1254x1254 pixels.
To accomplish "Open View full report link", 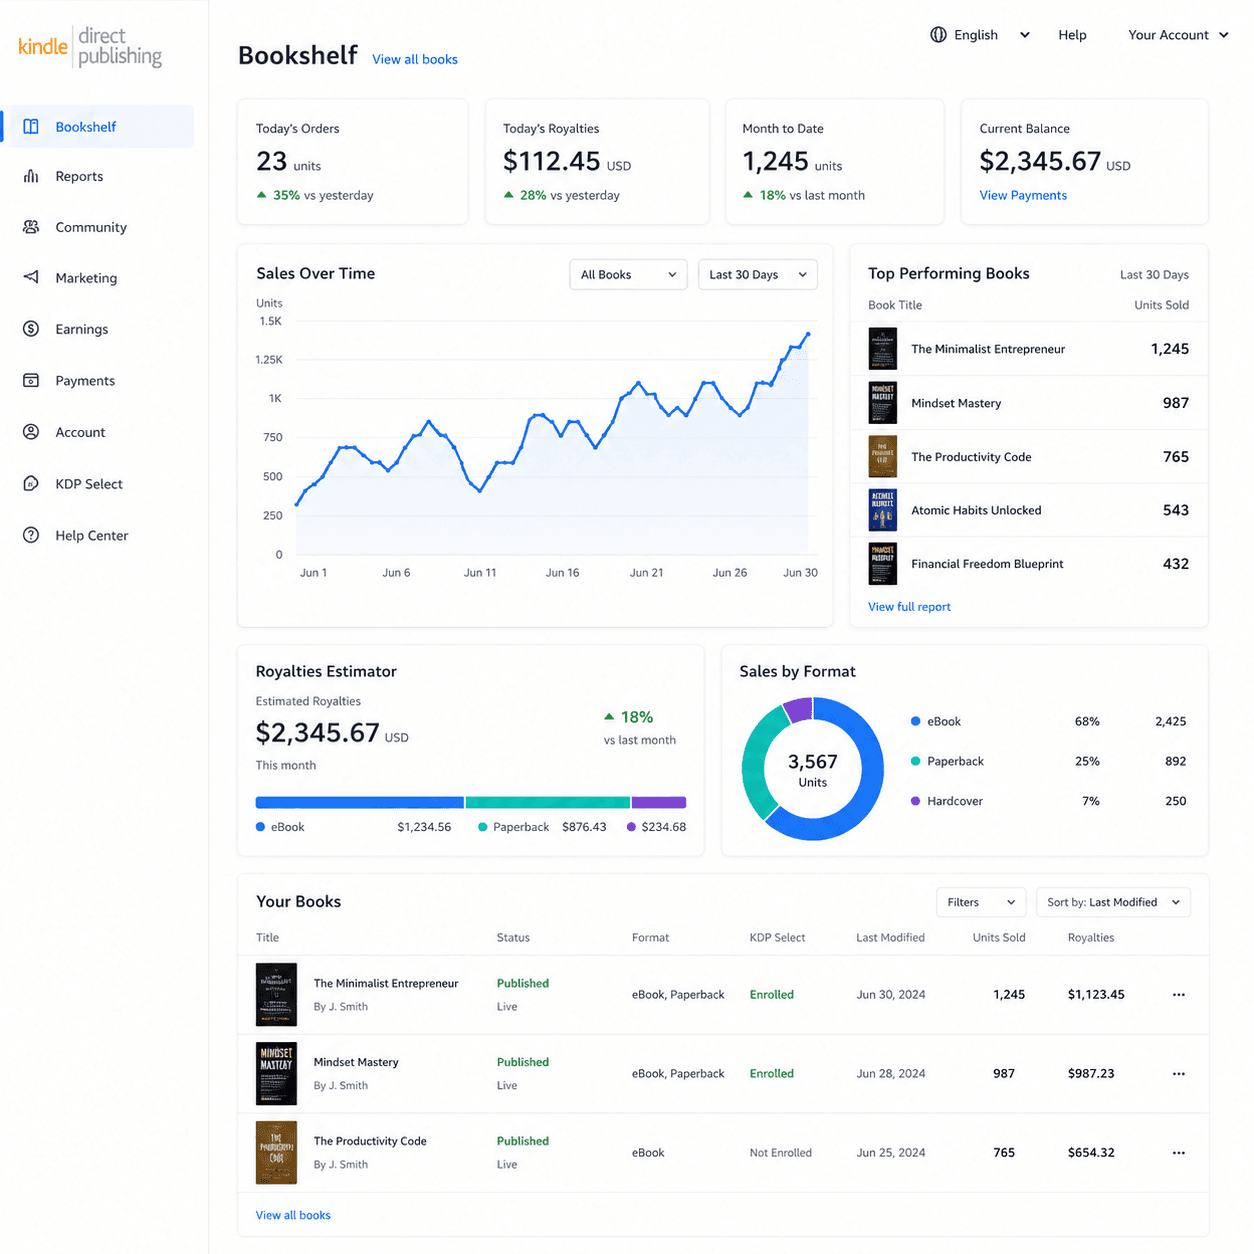I will 909,607.
